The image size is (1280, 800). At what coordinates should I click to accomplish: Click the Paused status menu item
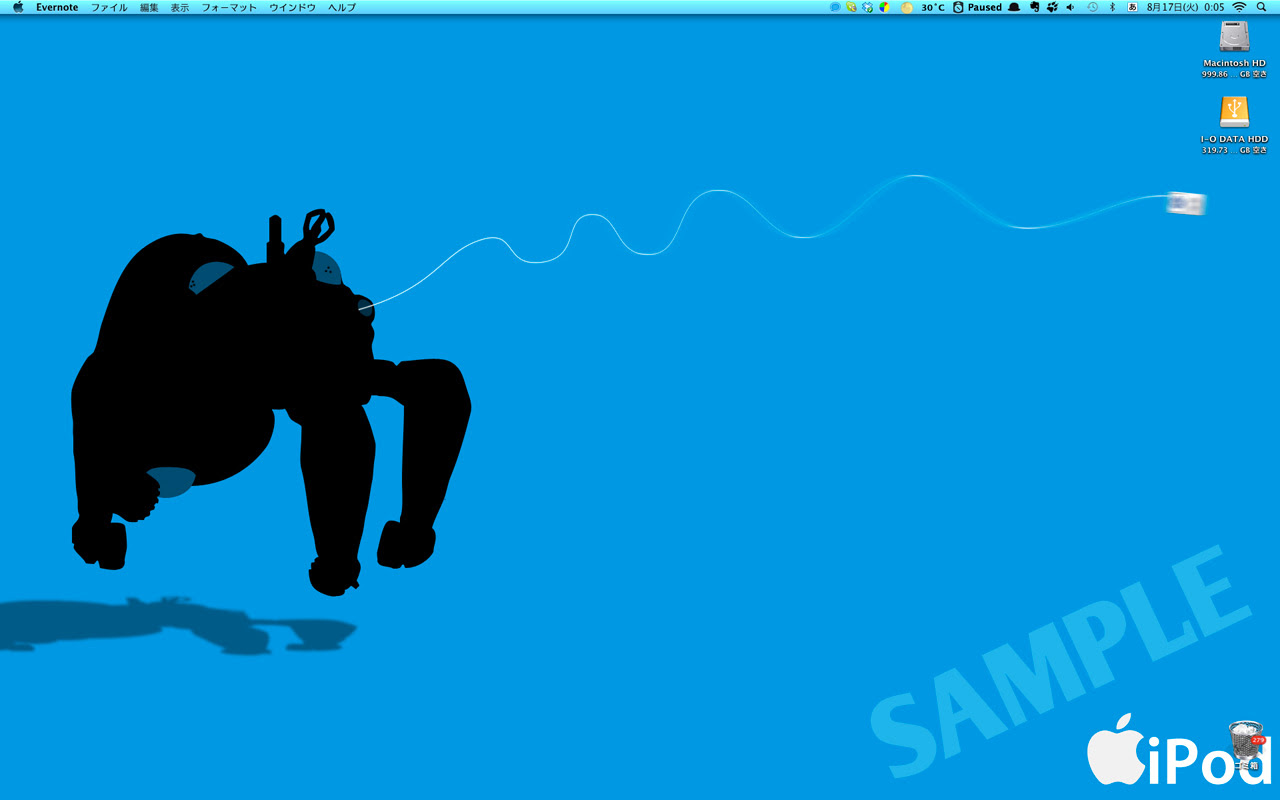tap(978, 7)
